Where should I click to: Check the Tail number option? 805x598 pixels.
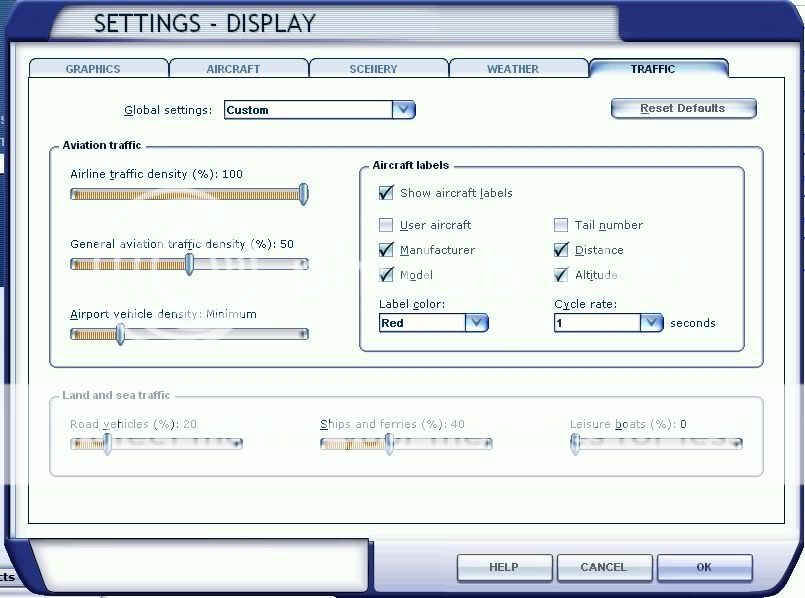coord(561,225)
